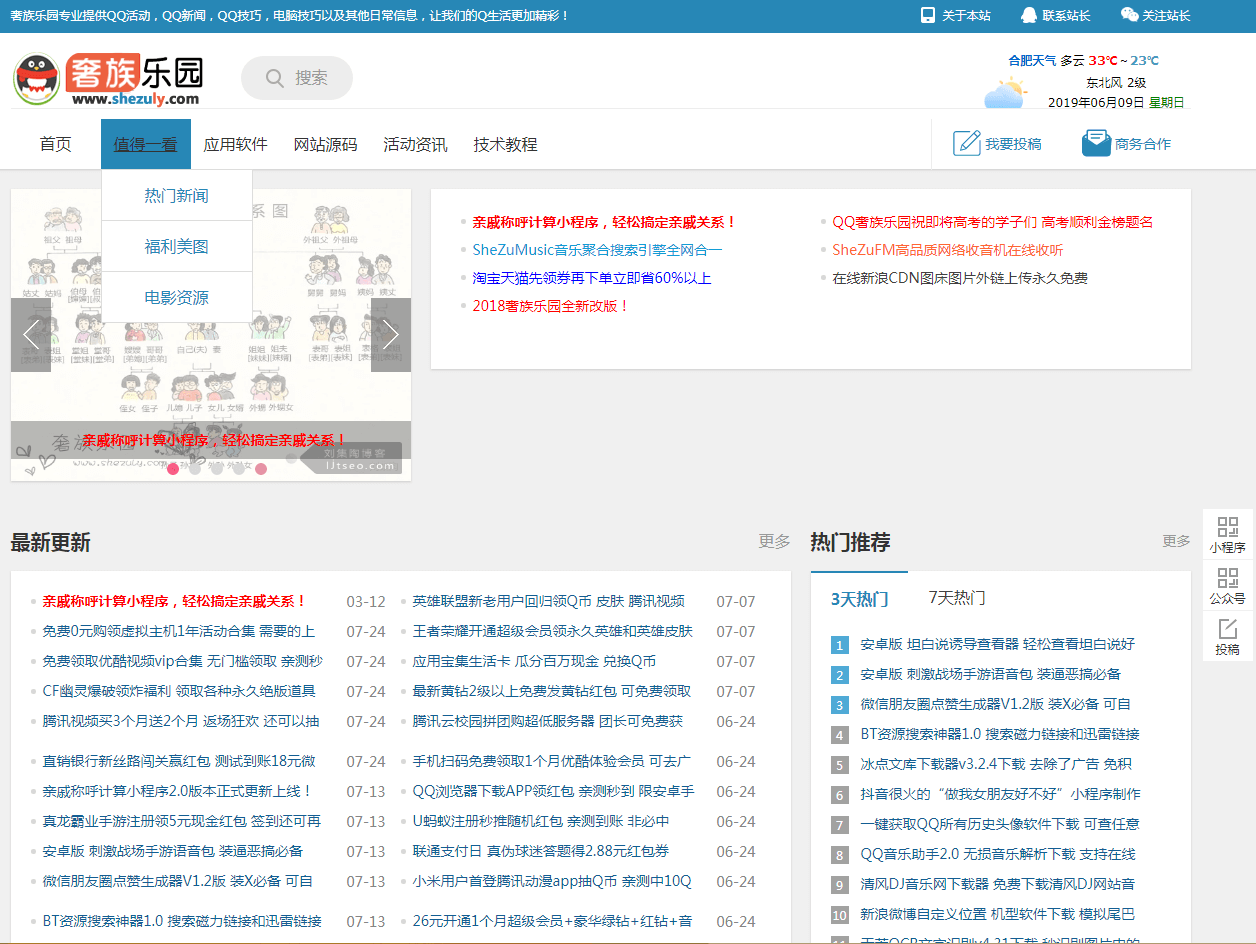Click the 我要投稿 pencil icon

[966, 142]
